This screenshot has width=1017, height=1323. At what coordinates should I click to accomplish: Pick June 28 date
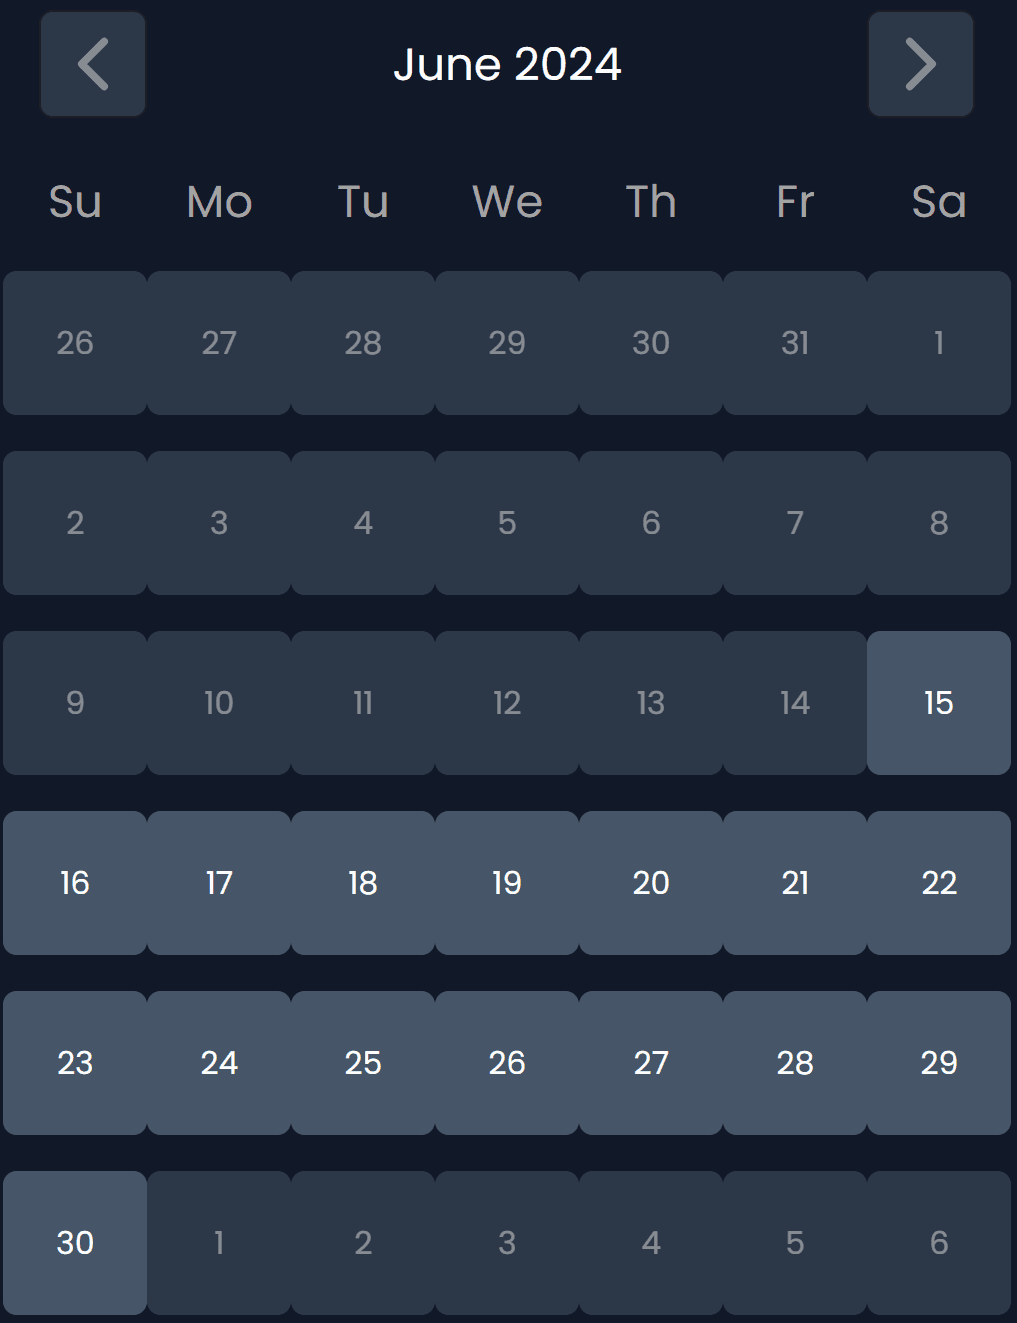795,1063
